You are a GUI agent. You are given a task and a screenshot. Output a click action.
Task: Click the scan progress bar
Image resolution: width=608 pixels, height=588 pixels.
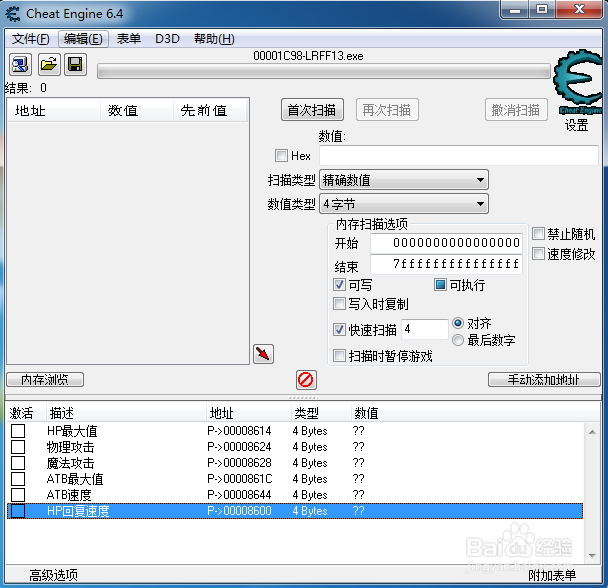(x=324, y=71)
